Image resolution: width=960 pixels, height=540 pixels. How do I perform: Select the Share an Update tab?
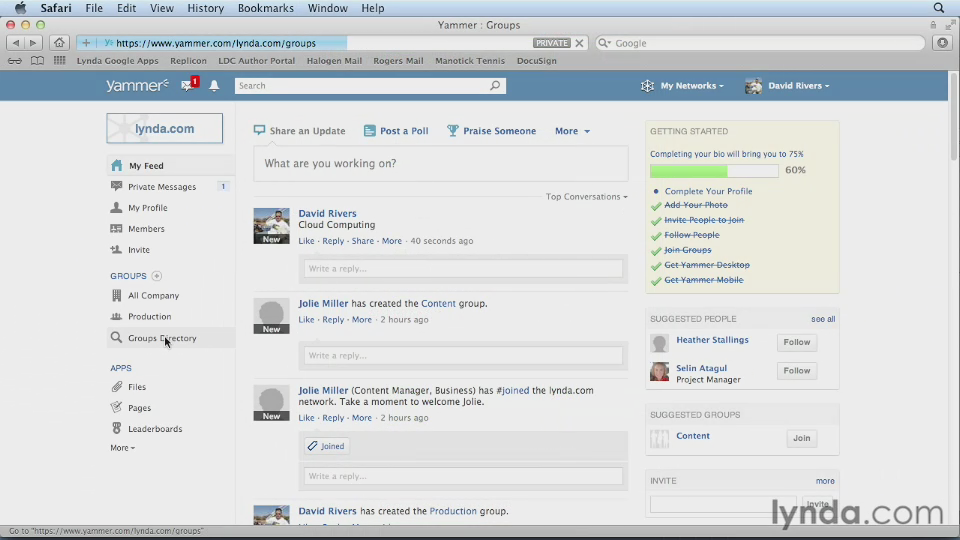299,131
